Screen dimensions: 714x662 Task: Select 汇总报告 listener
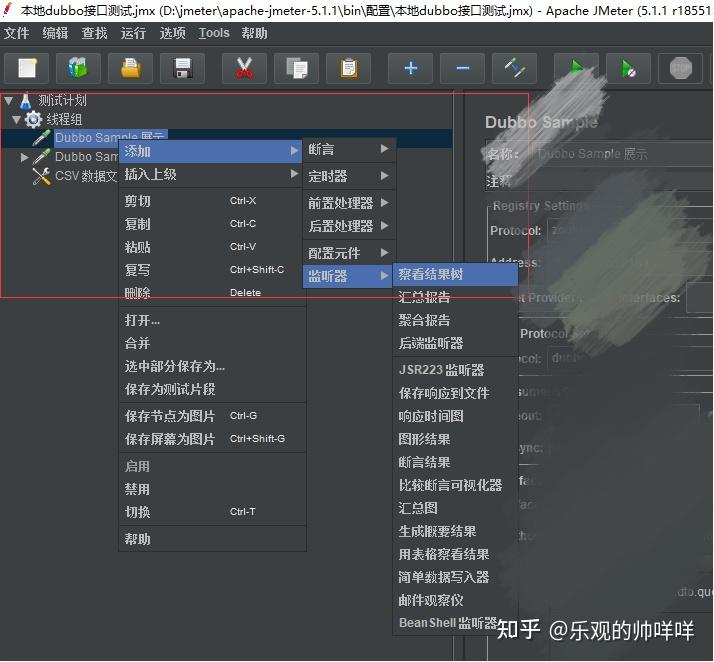[x=455, y=297]
